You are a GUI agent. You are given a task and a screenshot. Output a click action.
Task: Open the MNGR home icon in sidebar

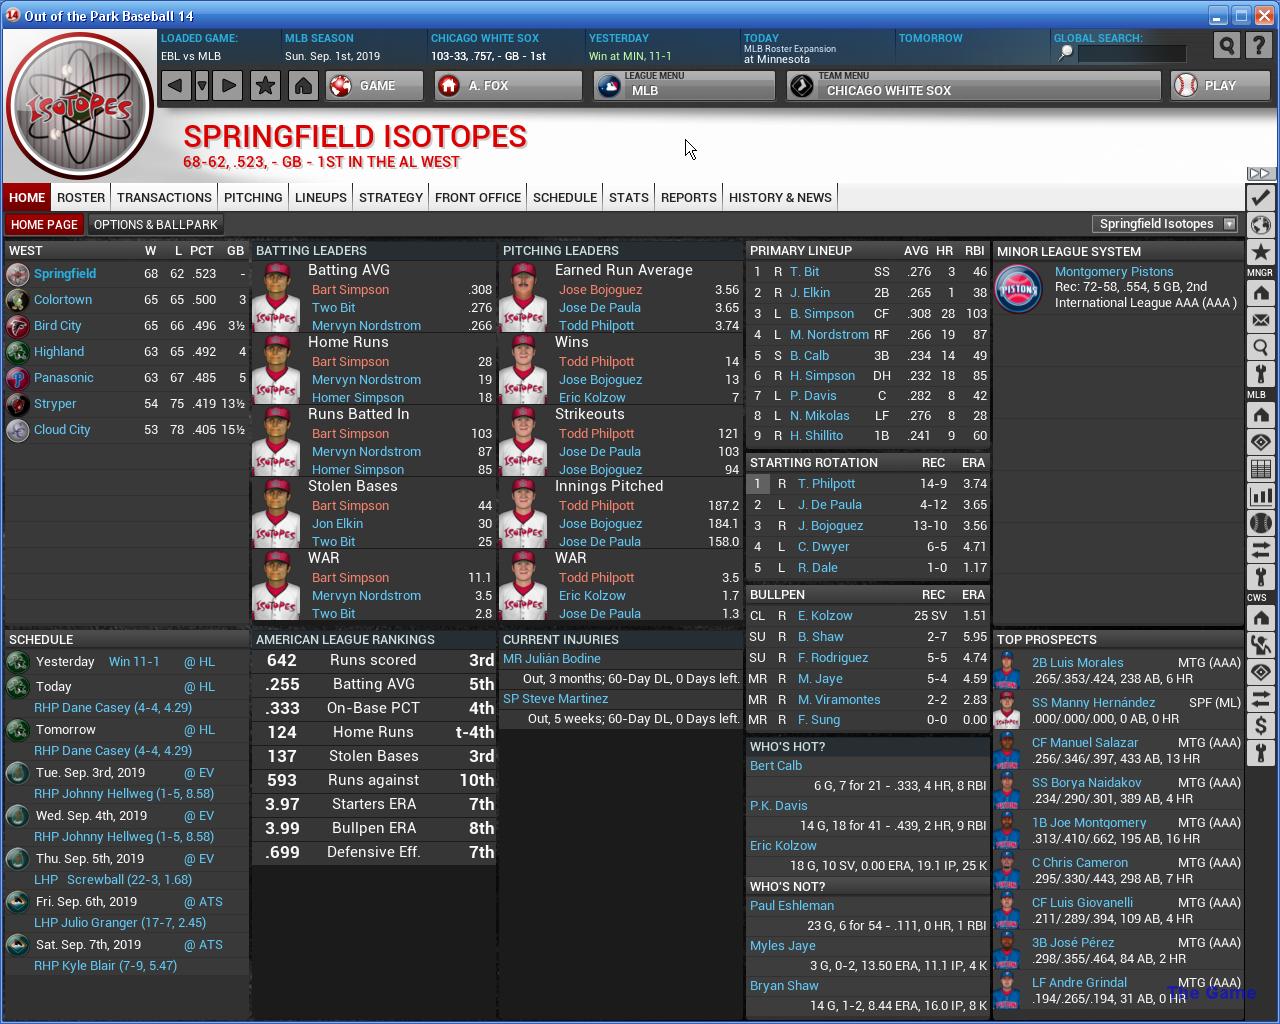click(1260, 293)
